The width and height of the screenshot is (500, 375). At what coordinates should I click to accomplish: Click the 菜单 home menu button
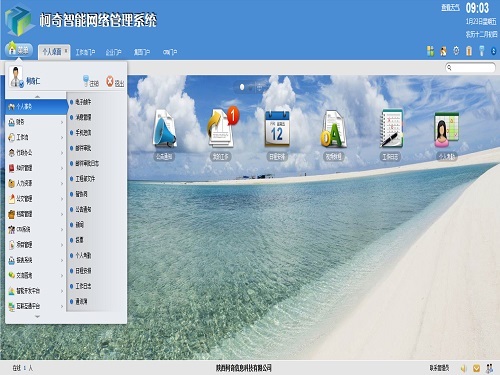pyautogui.click(x=19, y=50)
